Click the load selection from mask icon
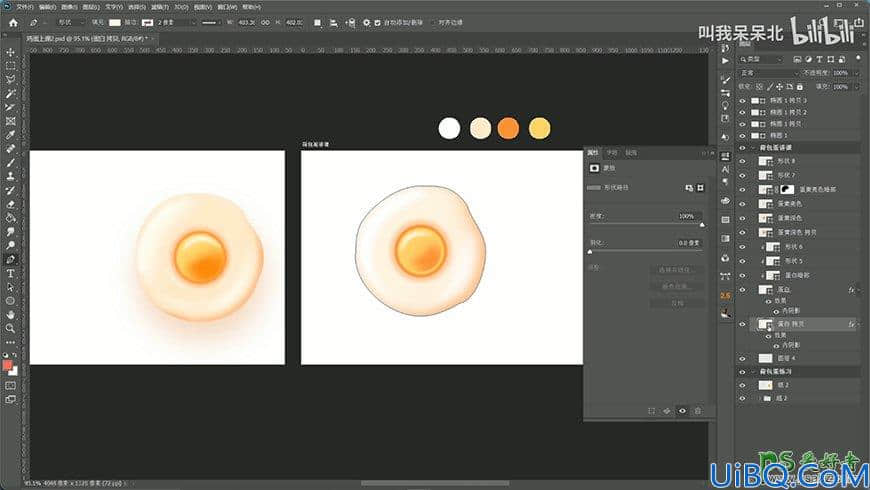Screen dimensions: 870x490 pos(651,411)
